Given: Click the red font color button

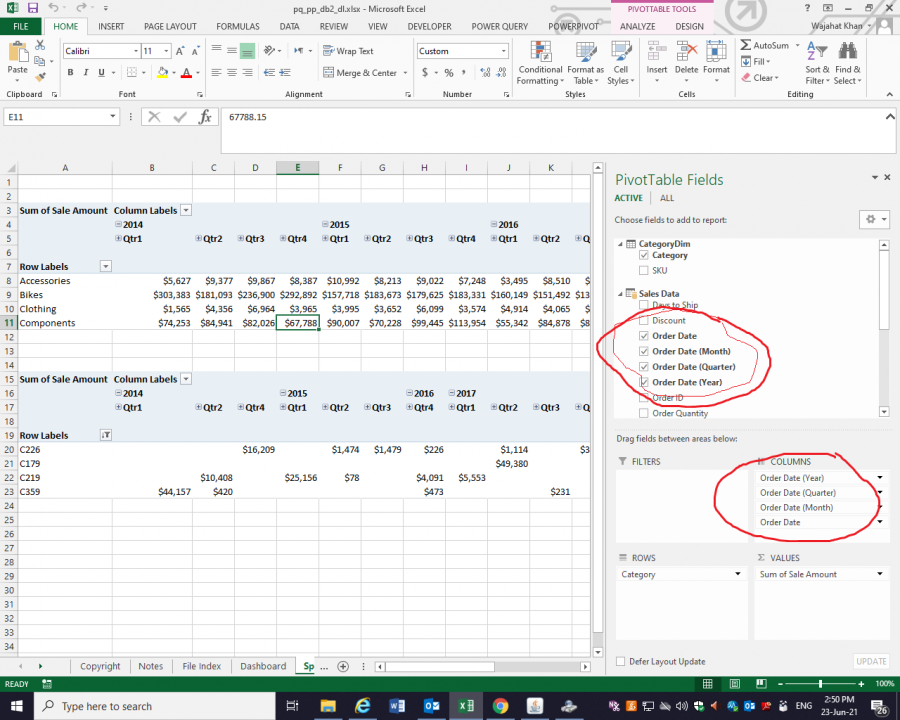Looking at the screenshot, I should click(186, 72).
